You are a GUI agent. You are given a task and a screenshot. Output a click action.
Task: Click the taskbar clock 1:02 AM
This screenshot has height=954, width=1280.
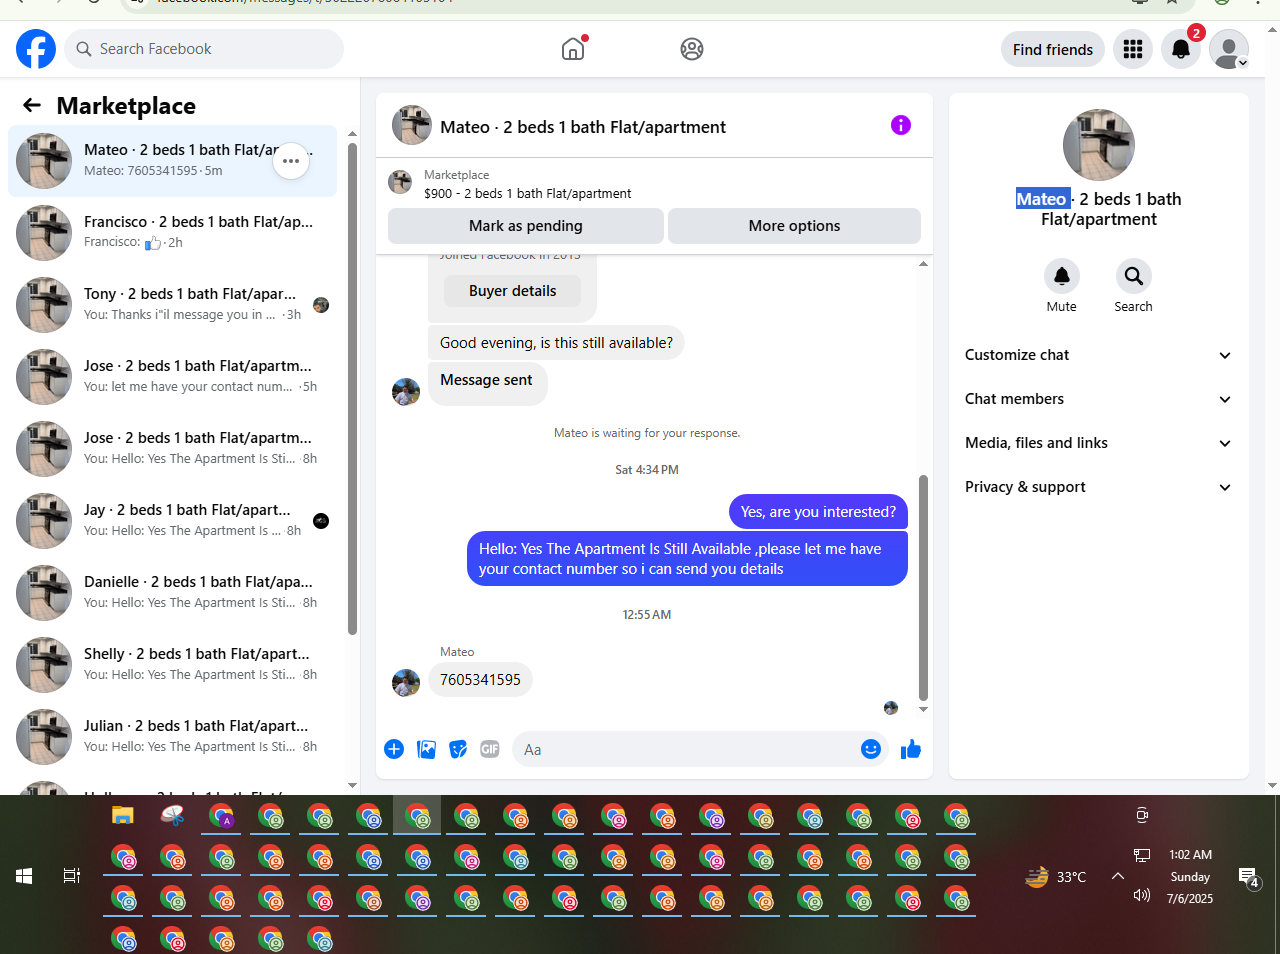1190,855
